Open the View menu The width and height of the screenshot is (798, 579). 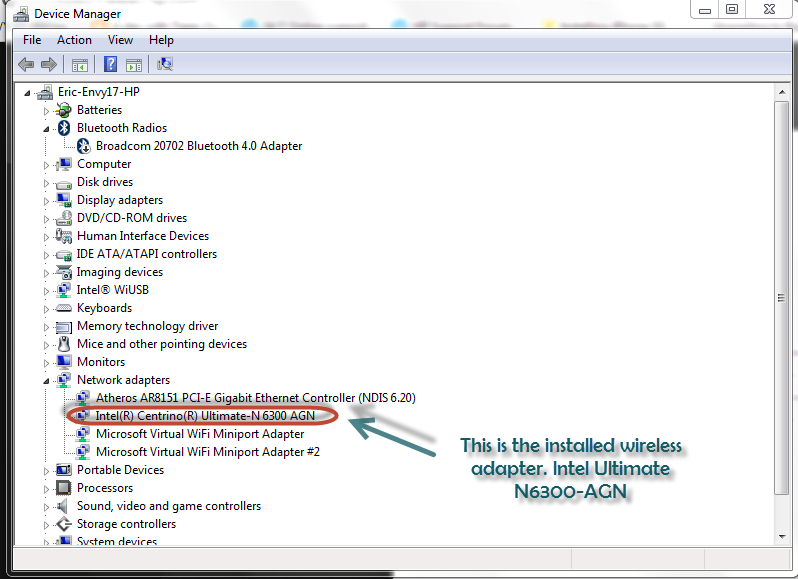[120, 40]
